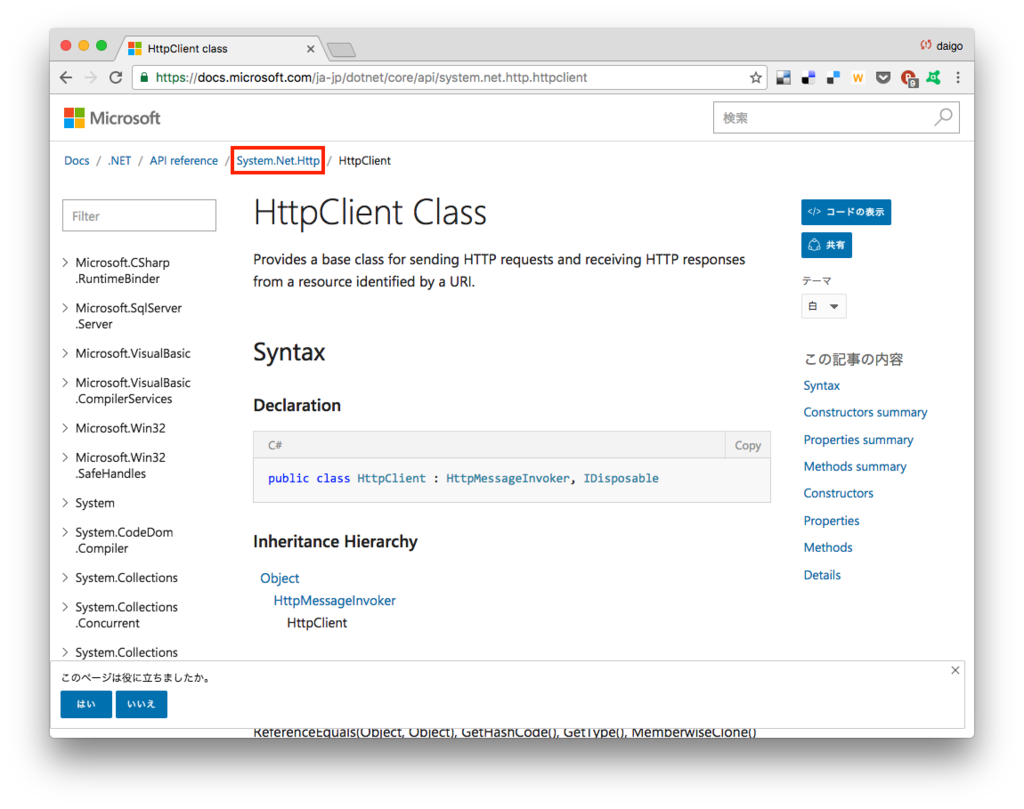Expand System.Collections.Concurrent node

(x=65, y=607)
